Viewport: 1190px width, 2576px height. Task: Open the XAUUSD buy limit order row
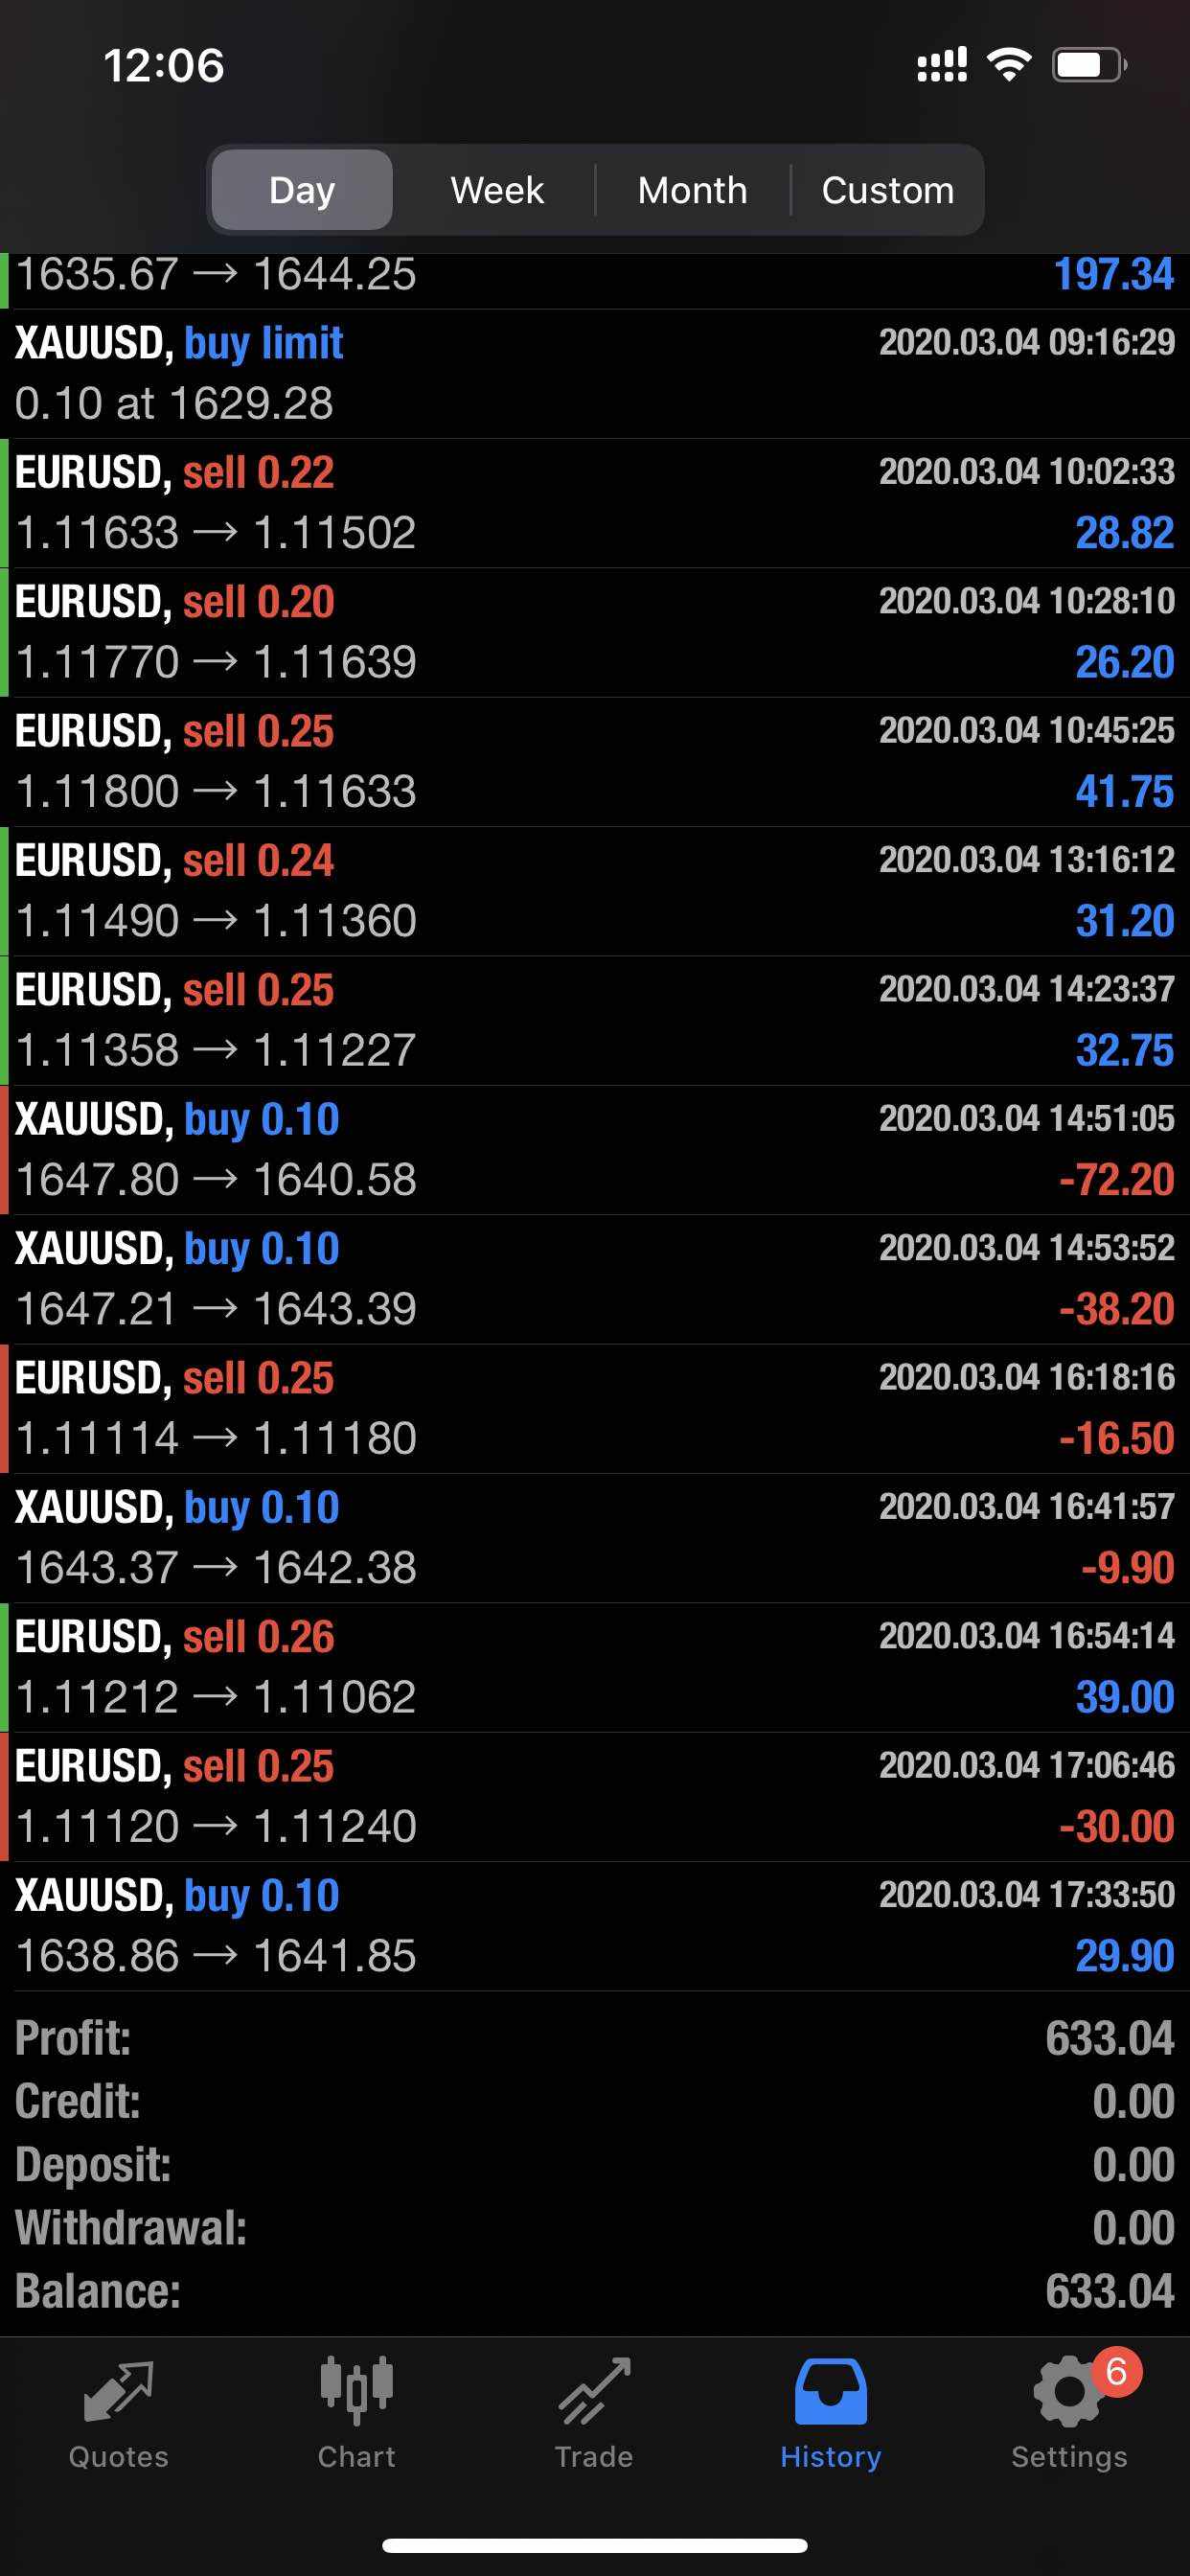pyautogui.click(x=595, y=373)
